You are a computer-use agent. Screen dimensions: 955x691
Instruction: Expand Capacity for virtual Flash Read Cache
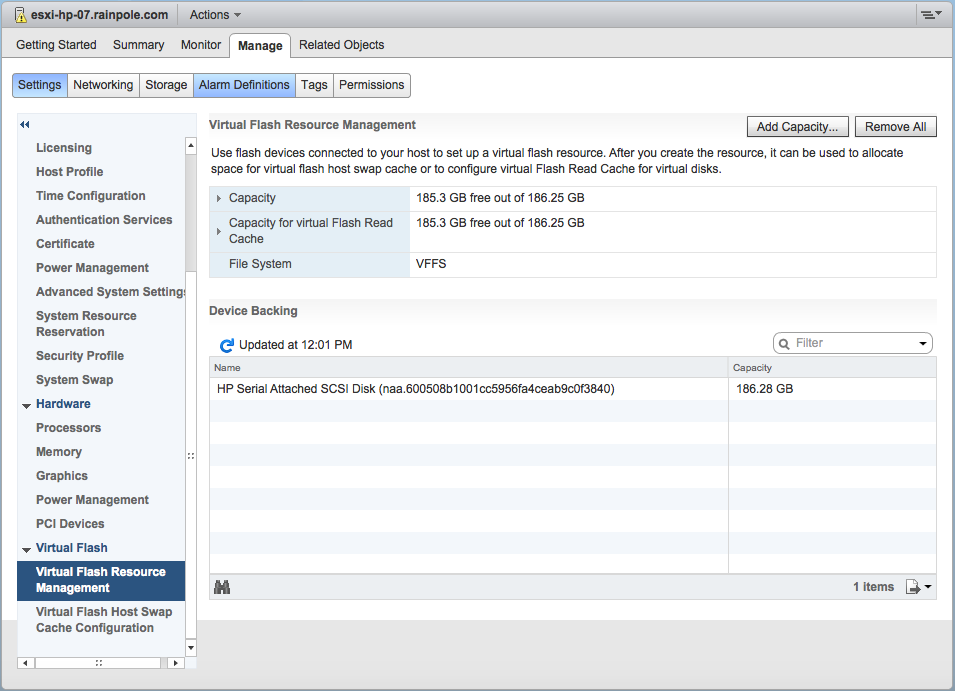pos(219,231)
